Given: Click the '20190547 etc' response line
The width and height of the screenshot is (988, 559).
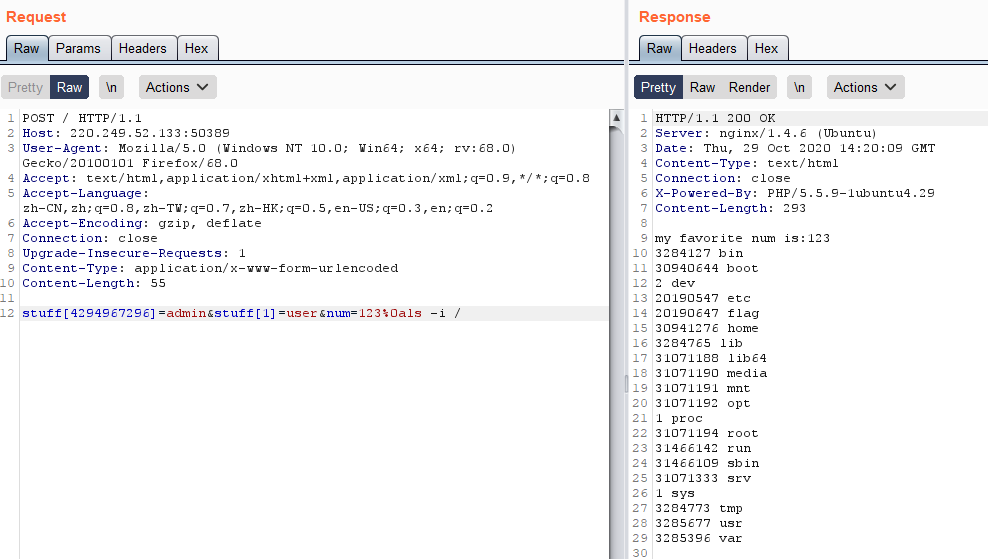Looking at the screenshot, I should [x=703, y=298].
